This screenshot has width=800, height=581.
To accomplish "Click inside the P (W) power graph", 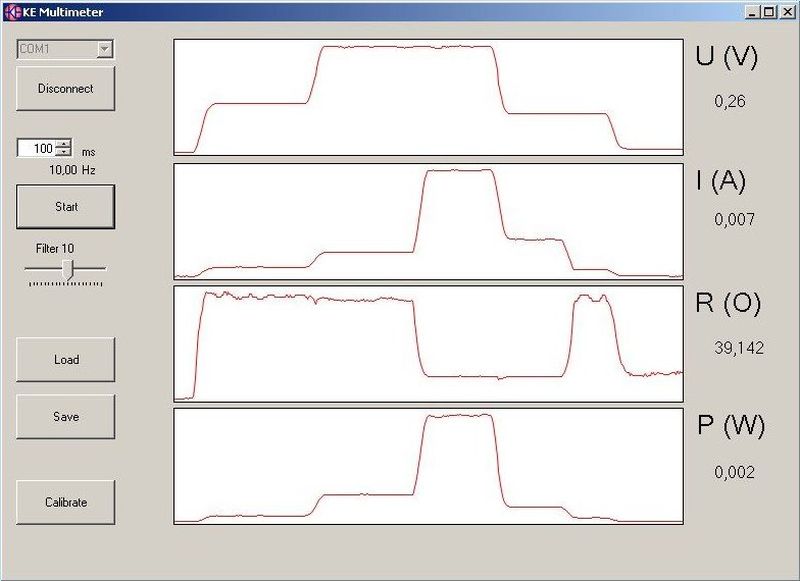I will click(x=428, y=466).
